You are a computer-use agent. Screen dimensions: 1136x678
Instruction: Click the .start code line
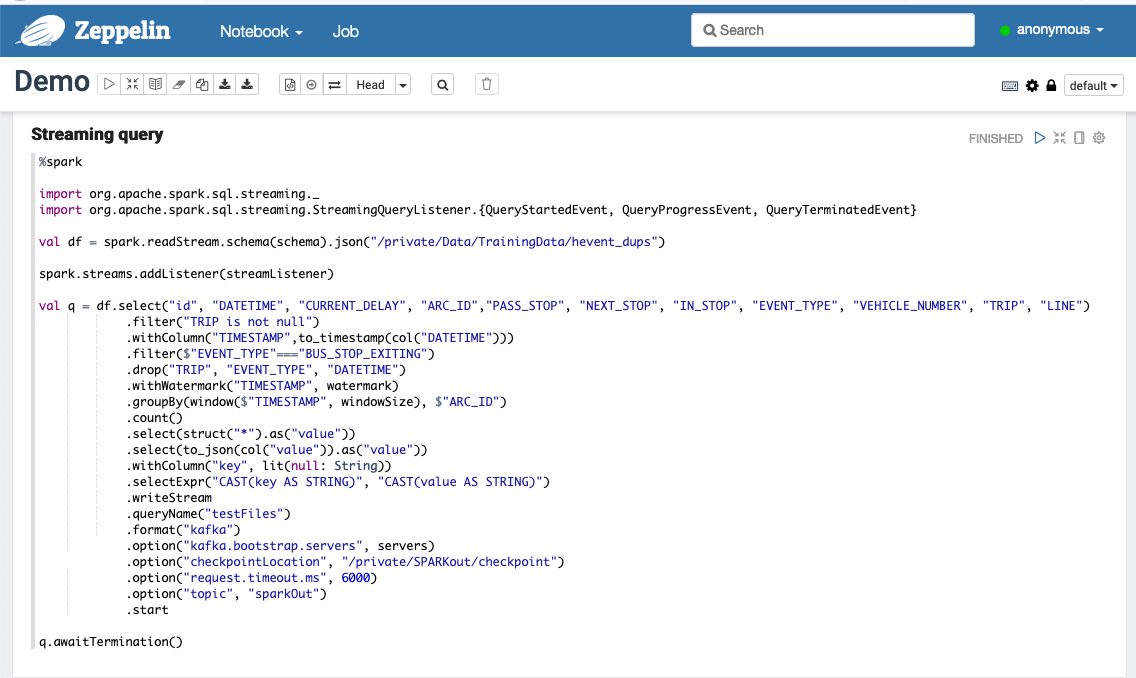coord(148,610)
